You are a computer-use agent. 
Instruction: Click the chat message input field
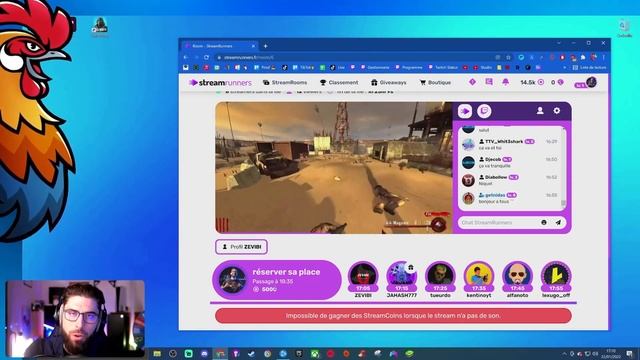[x=498, y=222]
